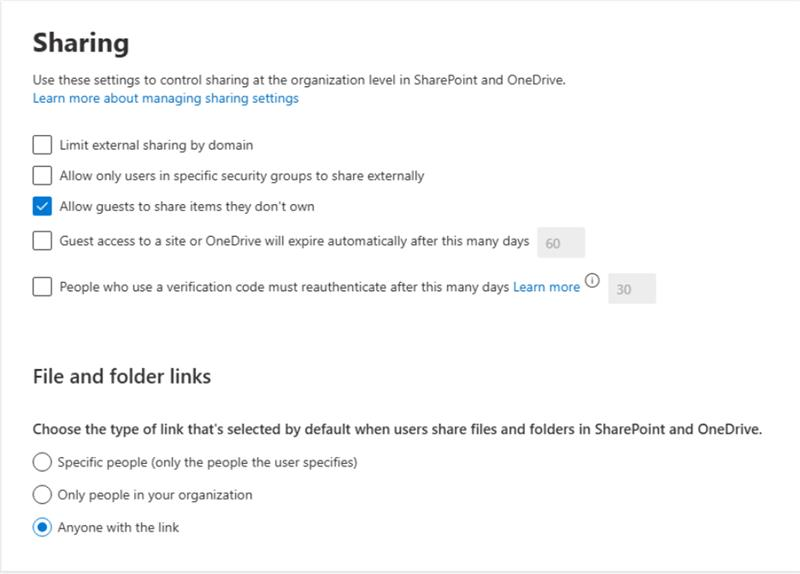
Task: Check the Limit external sharing by domain box
Action: (x=42, y=144)
